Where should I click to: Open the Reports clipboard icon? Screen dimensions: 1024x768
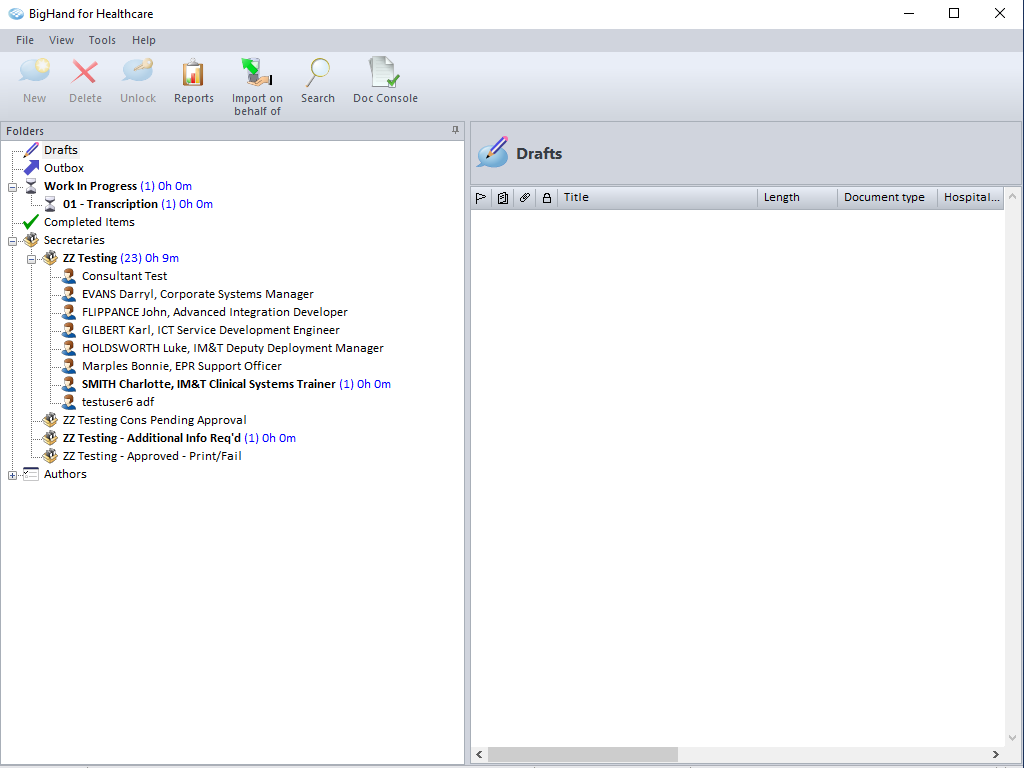click(x=193, y=72)
